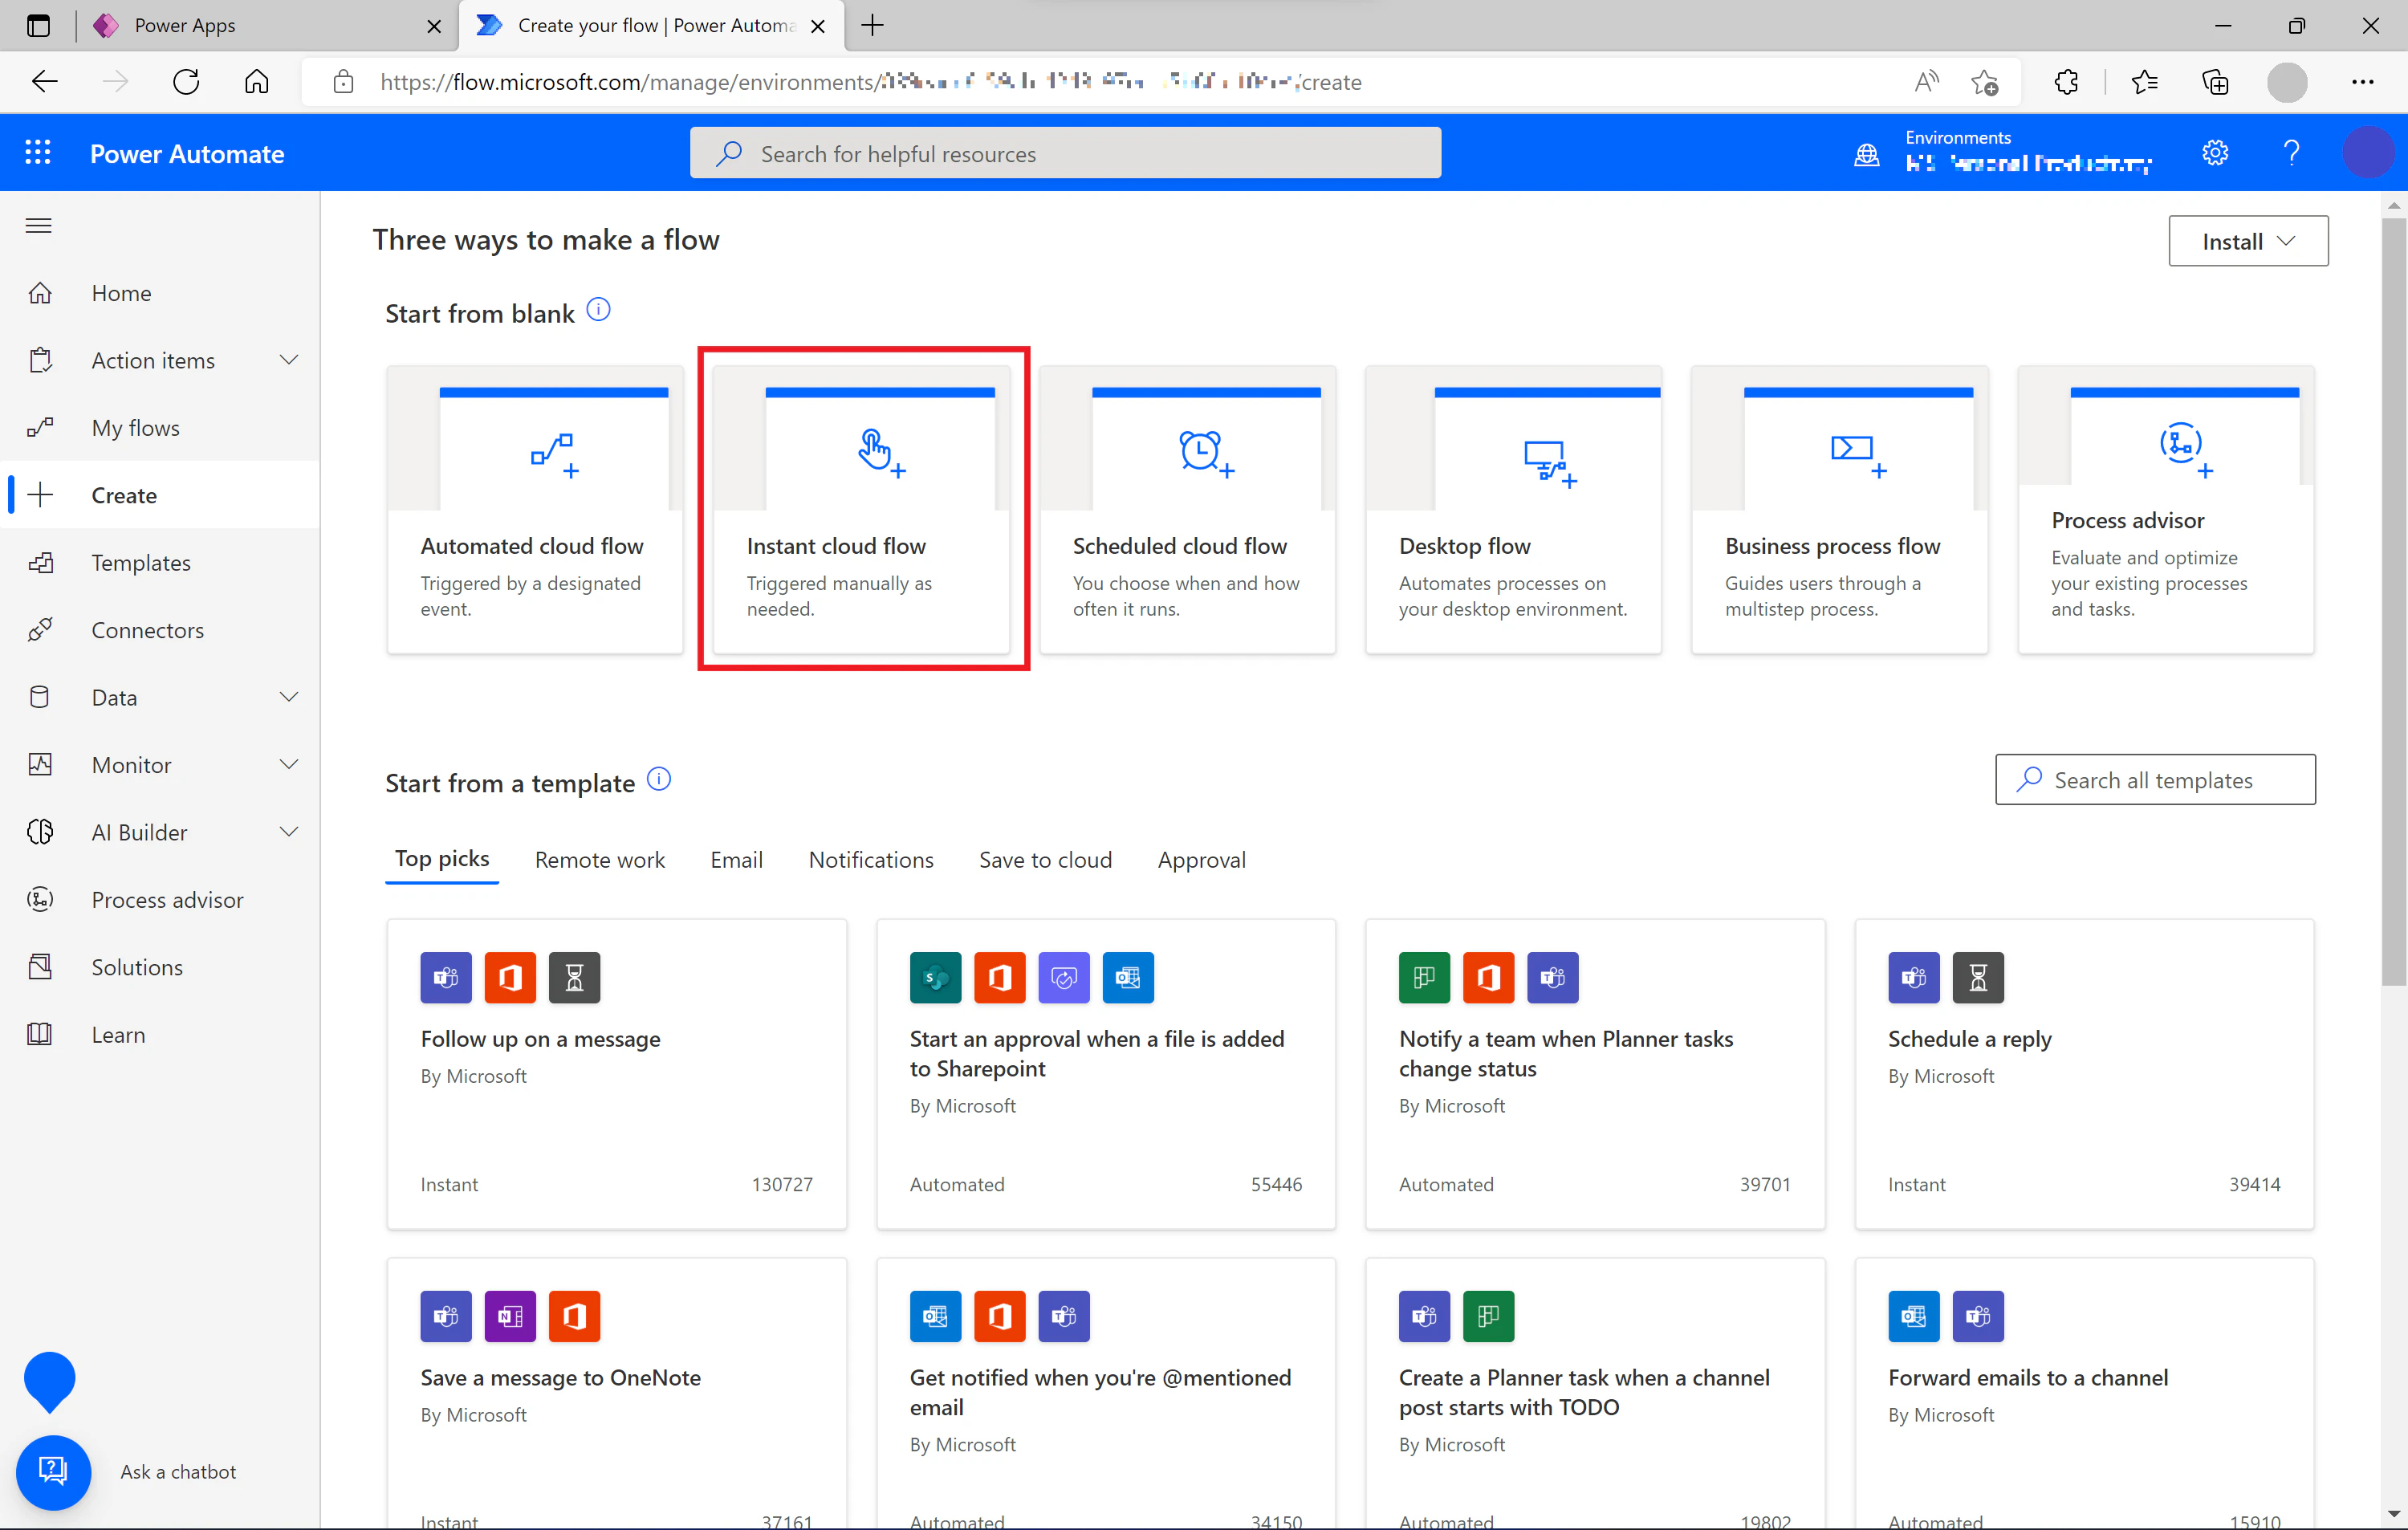Open the Save to cloud tab
This screenshot has width=2408, height=1530.
tap(1045, 860)
